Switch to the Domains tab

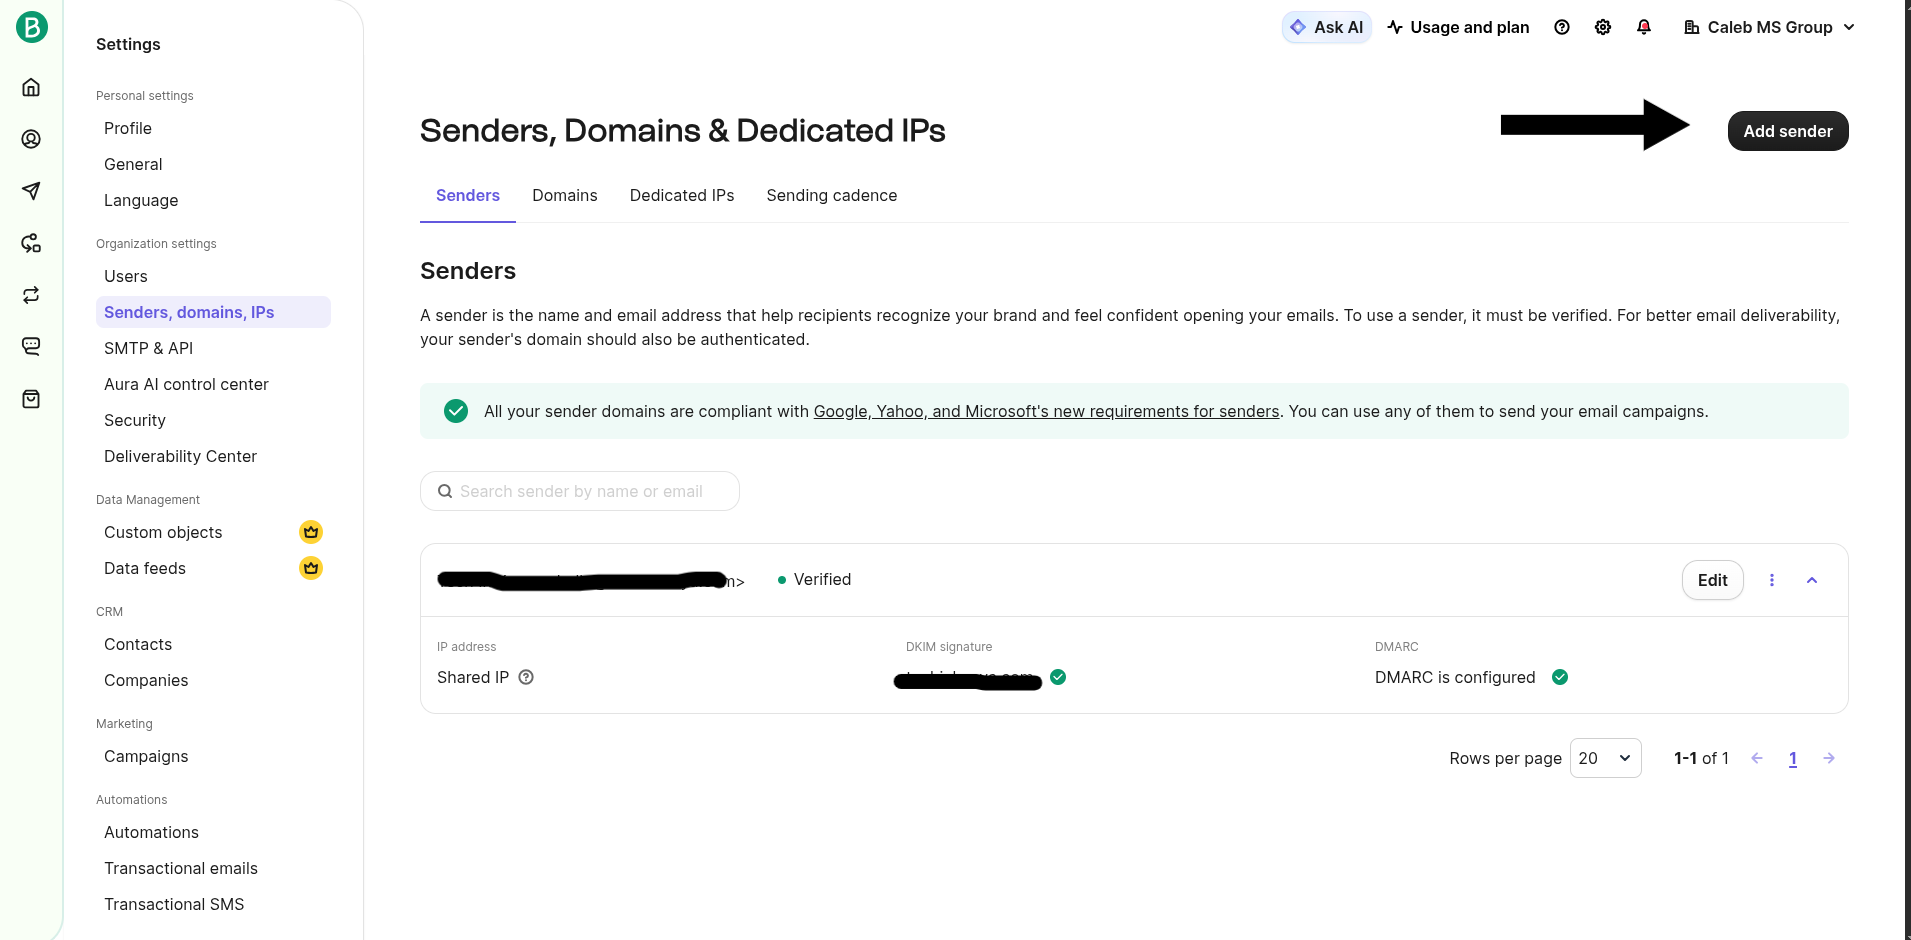click(565, 196)
